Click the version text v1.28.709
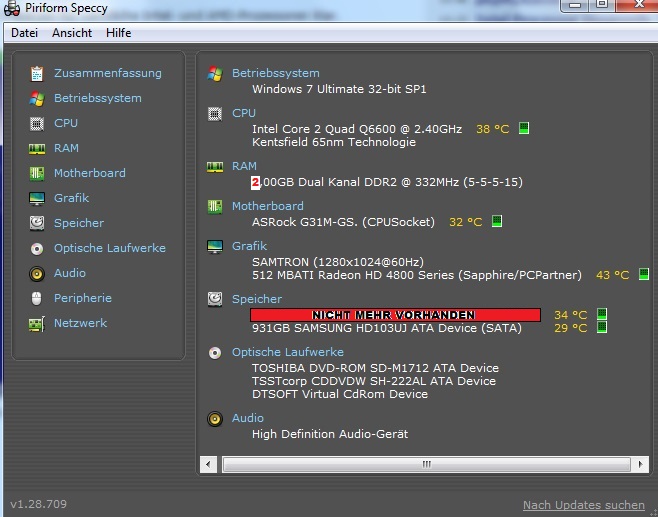Image resolution: width=658 pixels, height=517 pixels. pos(39,504)
